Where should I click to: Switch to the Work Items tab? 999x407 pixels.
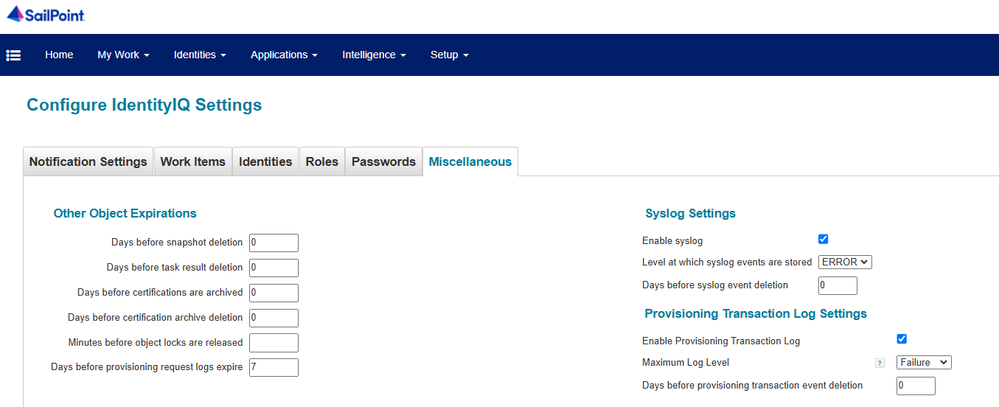[194, 162]
